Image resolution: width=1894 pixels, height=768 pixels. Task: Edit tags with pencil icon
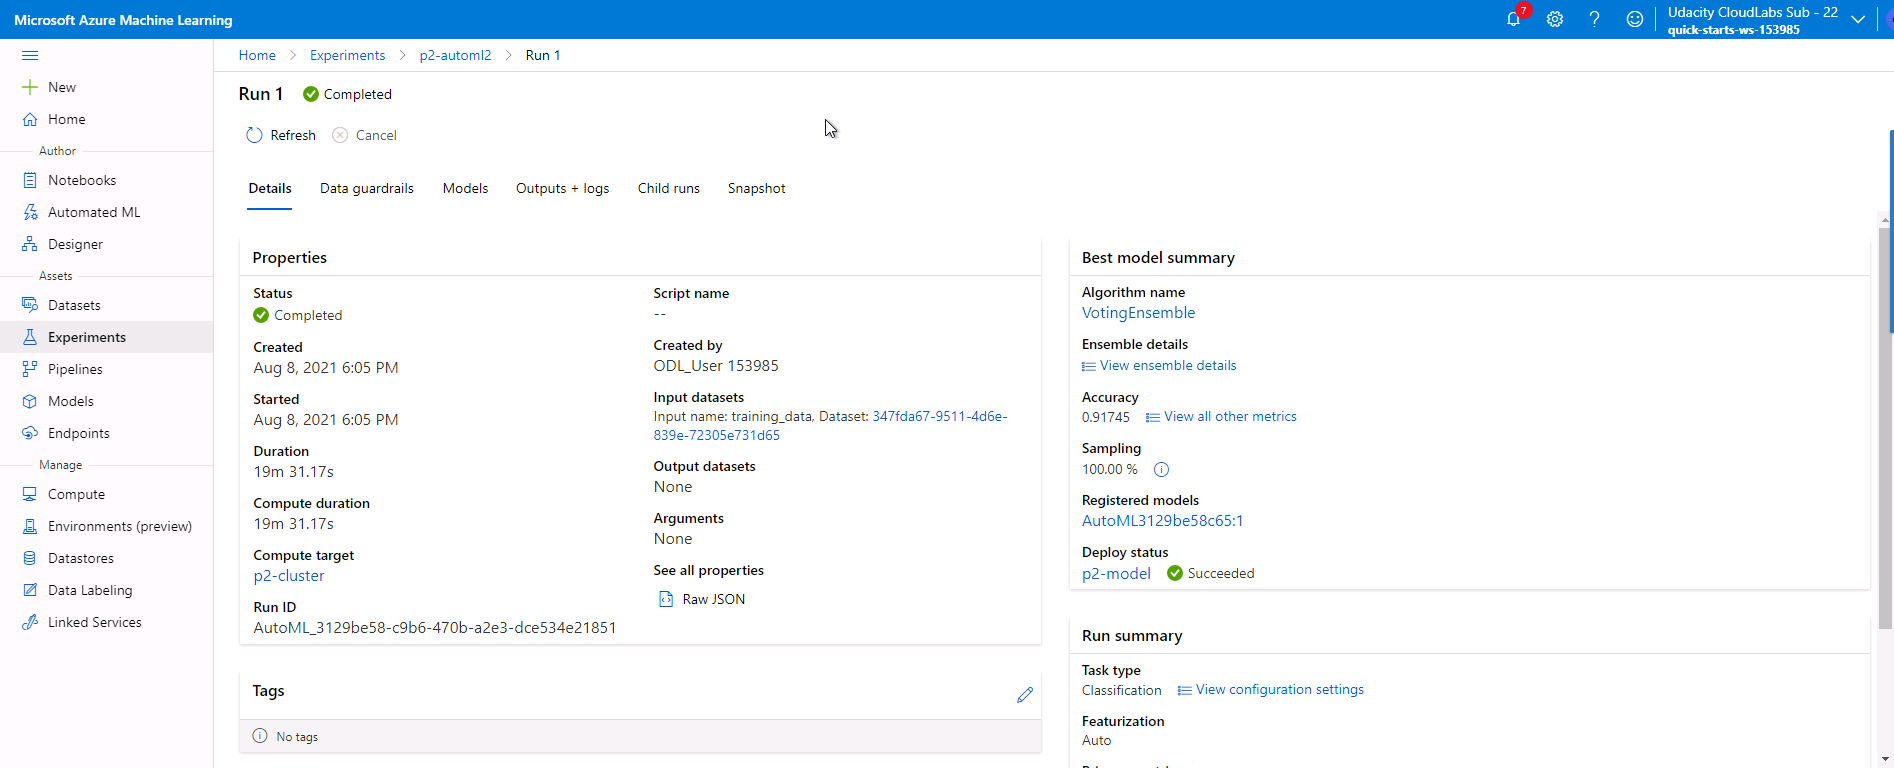click(1025, 695)
